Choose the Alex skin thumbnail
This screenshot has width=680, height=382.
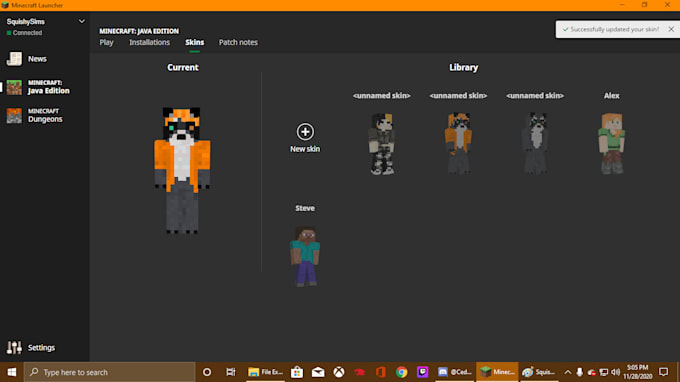tap(611, 144)
